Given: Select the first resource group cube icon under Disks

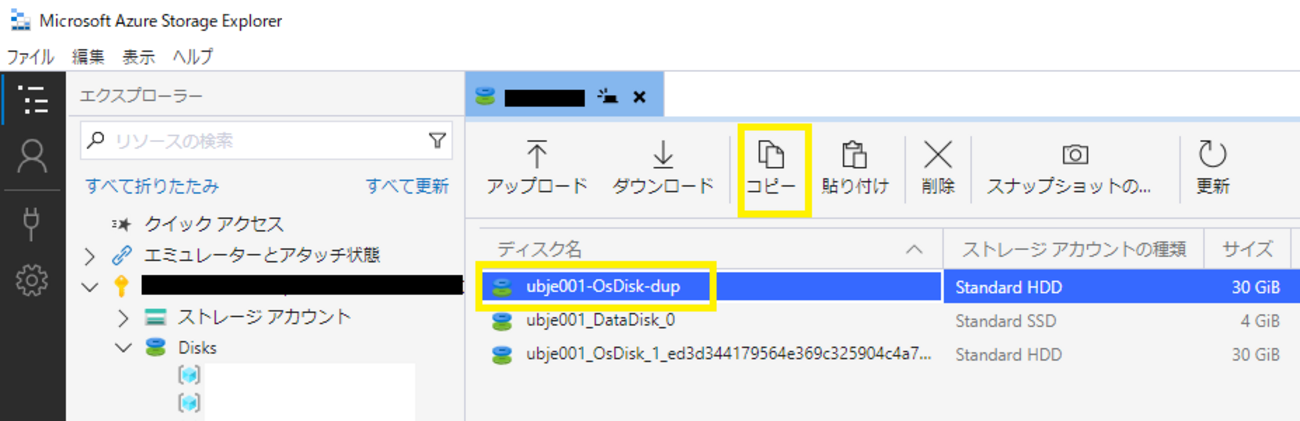Looking at the screenshot, I should coord(189,375).
